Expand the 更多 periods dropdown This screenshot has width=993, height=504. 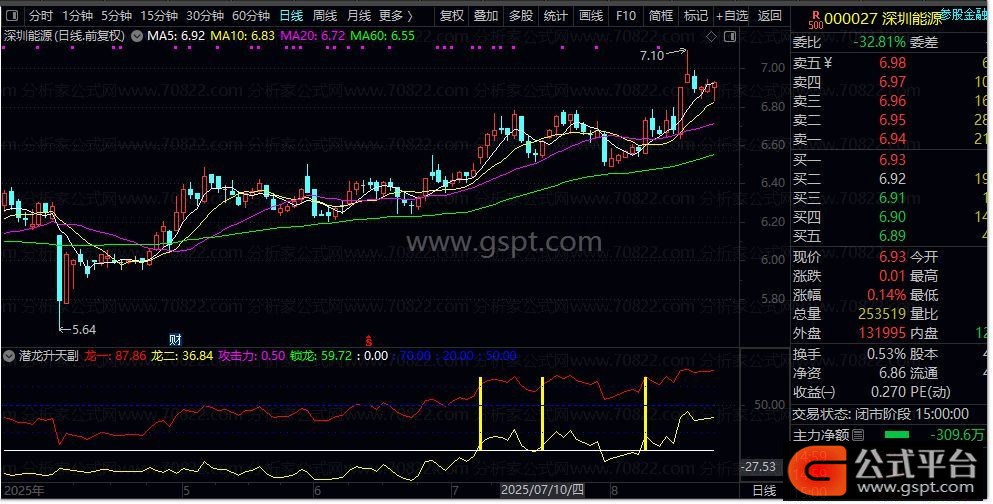coord(395,16)
